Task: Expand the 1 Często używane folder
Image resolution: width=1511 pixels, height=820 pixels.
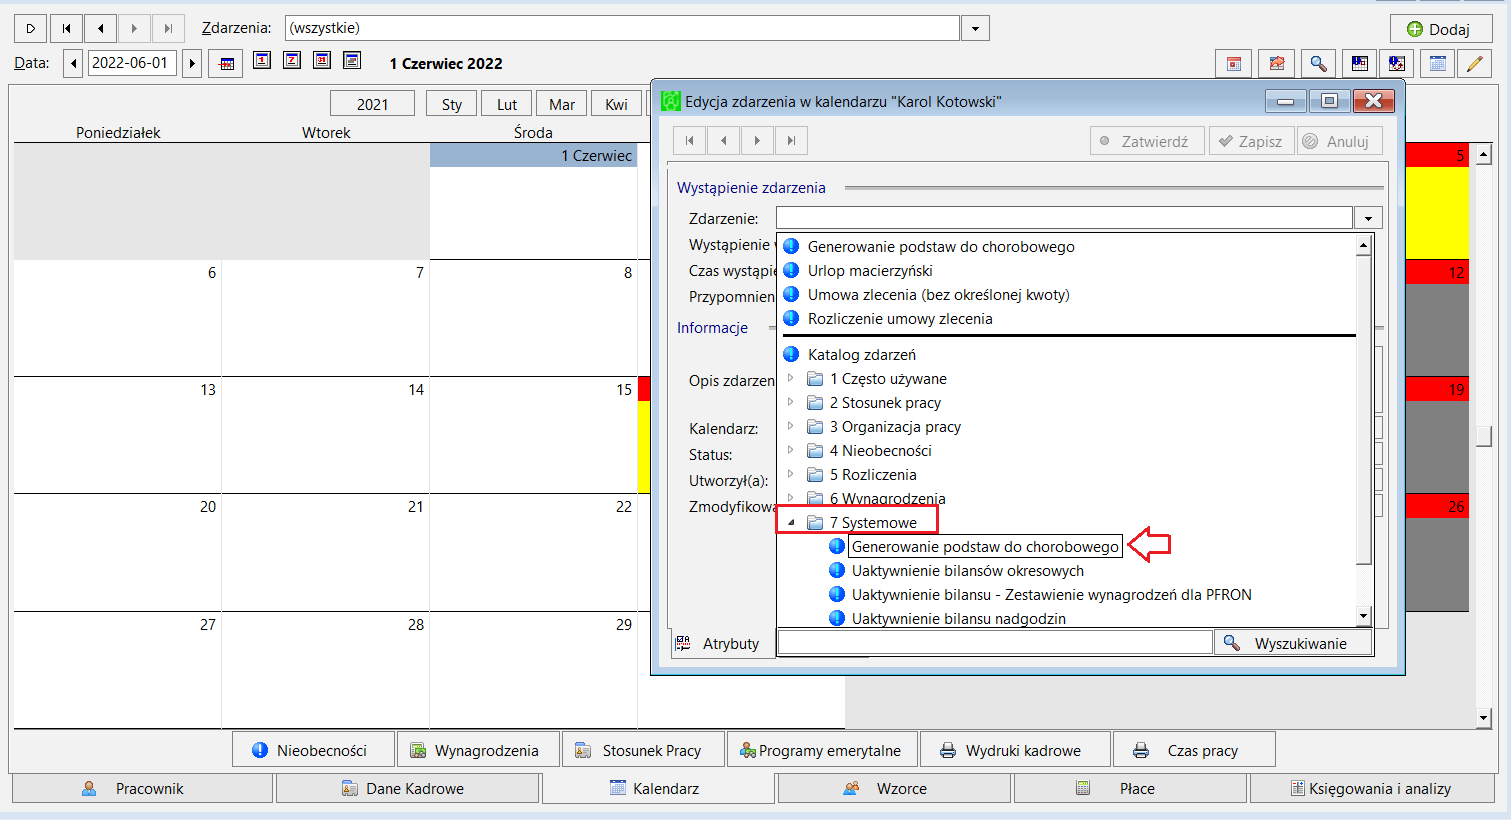Action: [790, 378]
